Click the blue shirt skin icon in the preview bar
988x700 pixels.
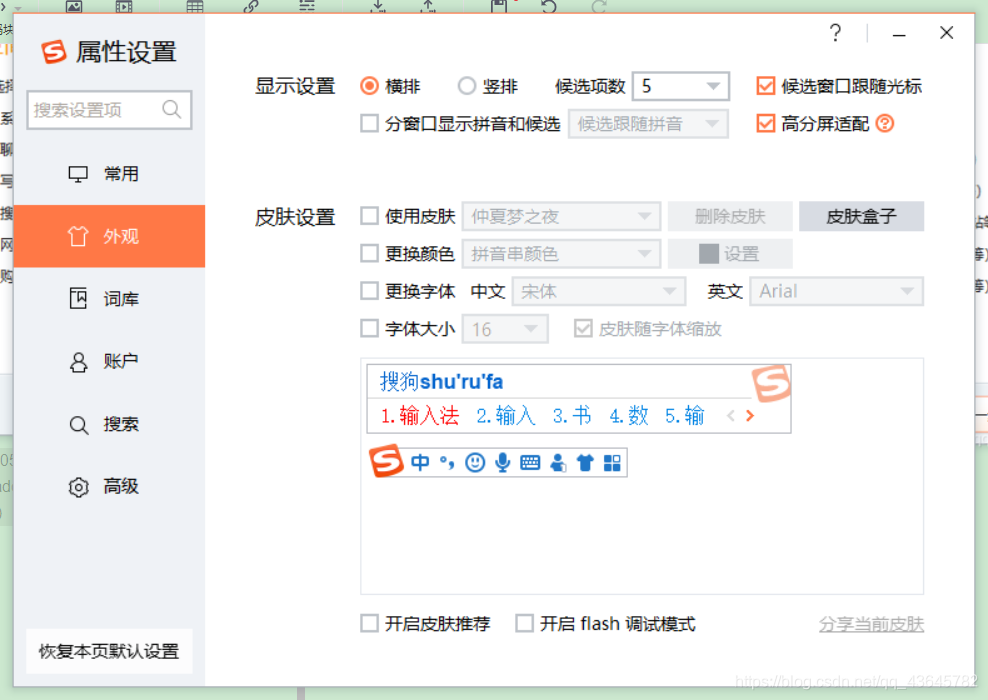click(x=585, y=463)
